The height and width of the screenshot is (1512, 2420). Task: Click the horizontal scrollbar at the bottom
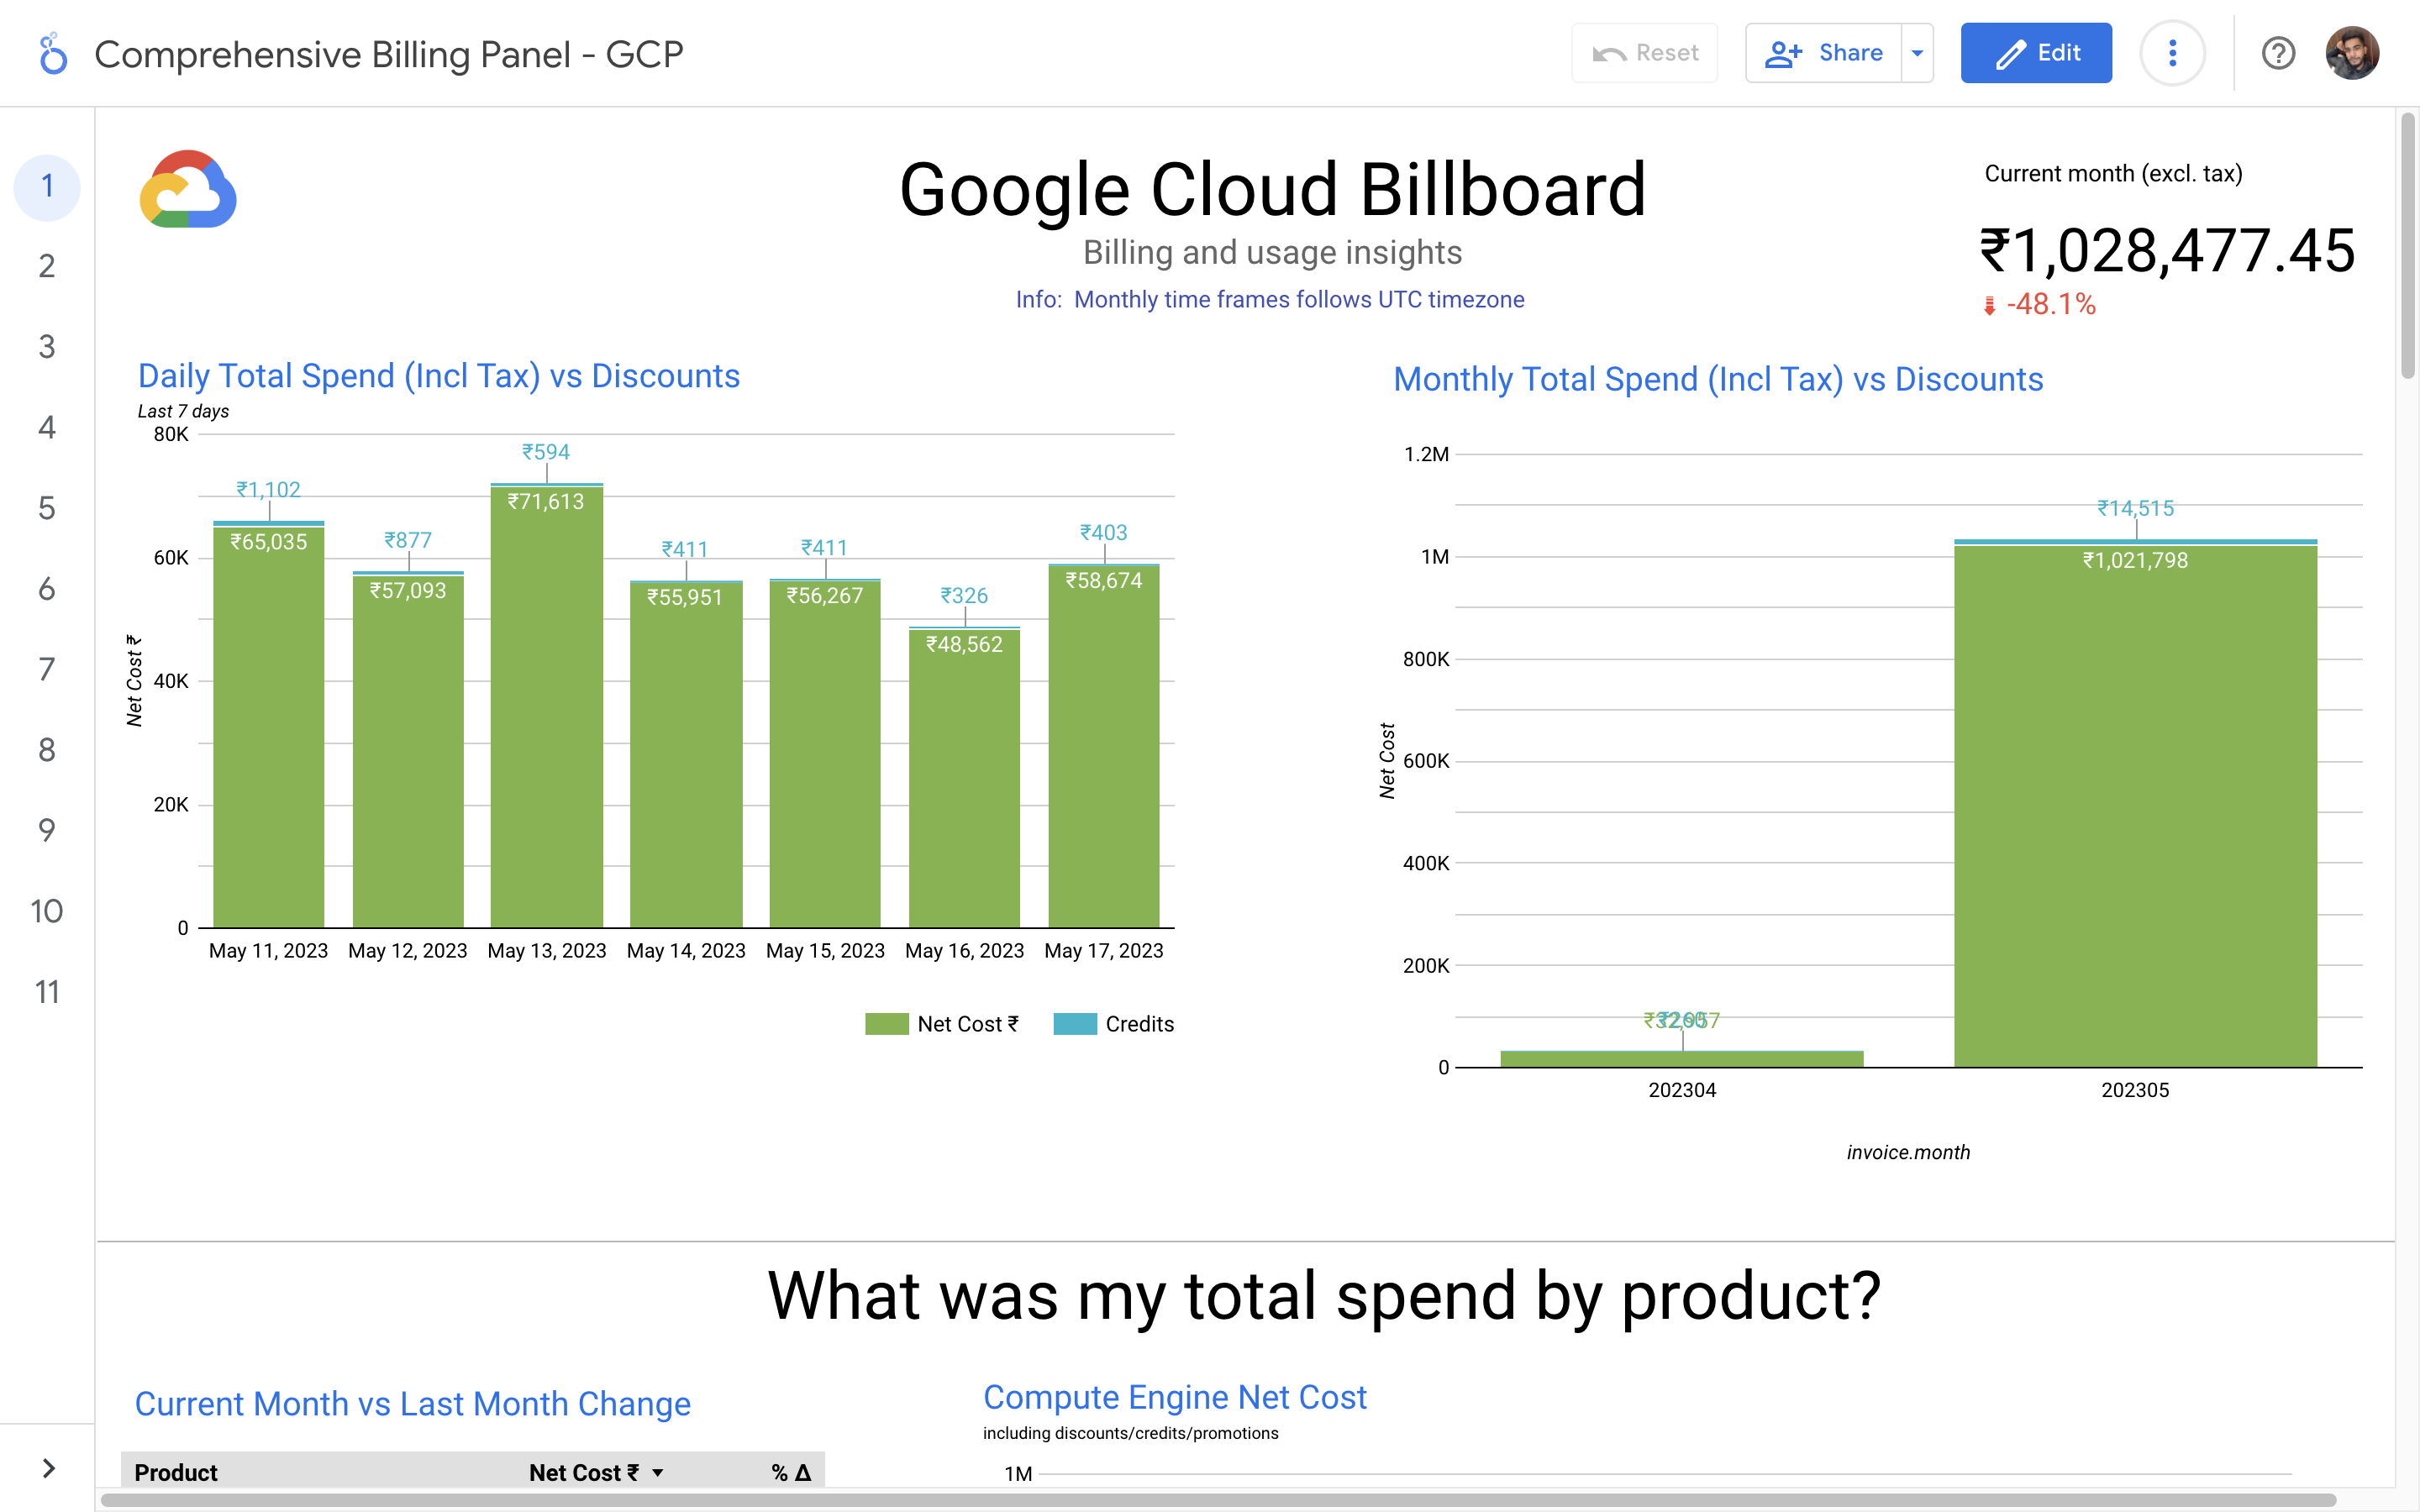tap(1200, 1500)
